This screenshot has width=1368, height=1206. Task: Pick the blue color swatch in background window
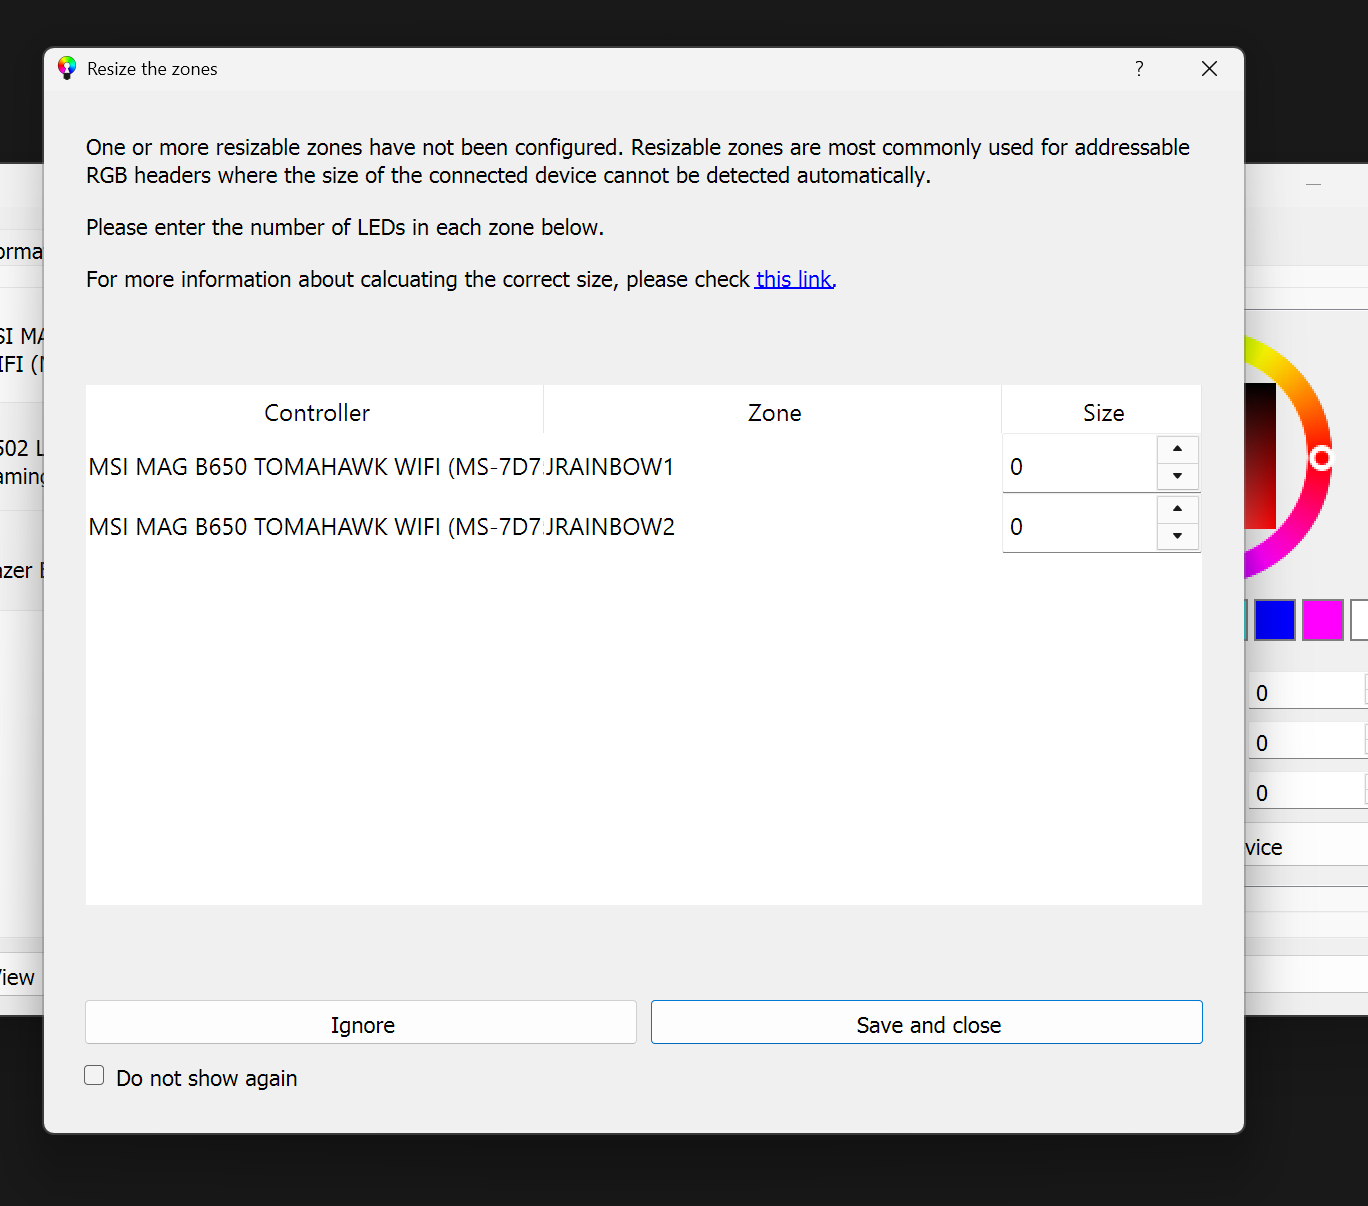pyautogui.click(x=1275, y=620)
